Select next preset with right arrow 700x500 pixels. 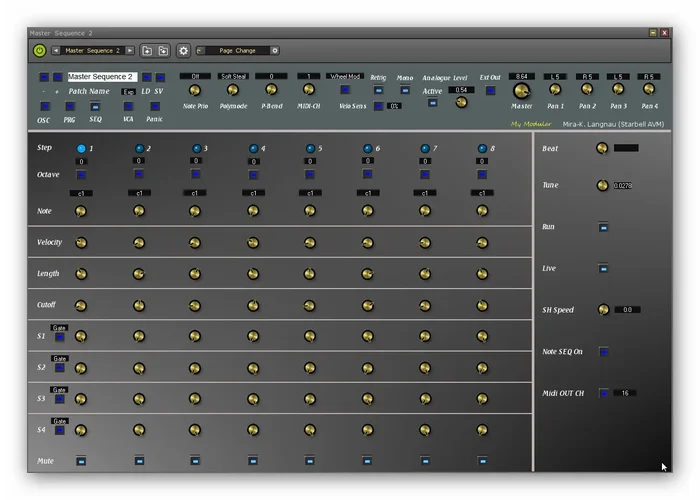point(130,50)
